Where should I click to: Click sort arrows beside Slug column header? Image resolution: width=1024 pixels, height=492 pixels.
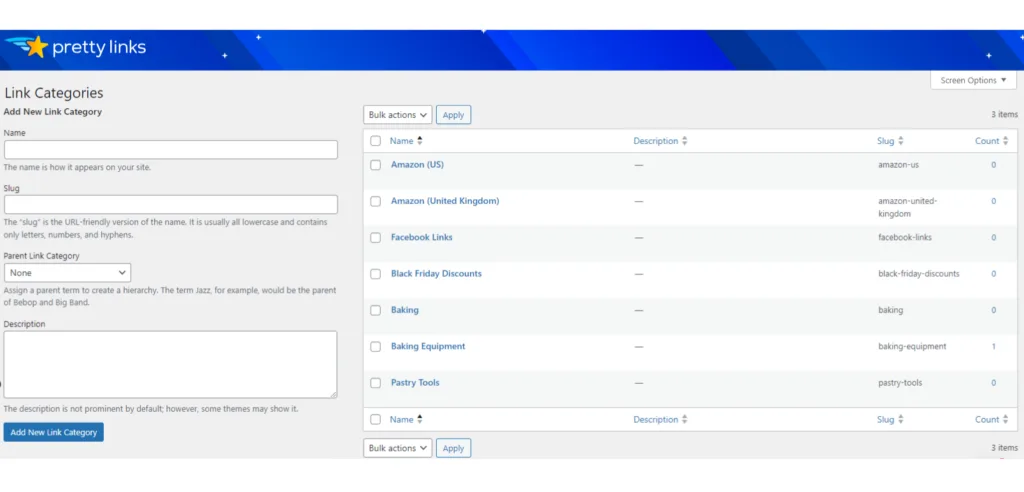901,141
